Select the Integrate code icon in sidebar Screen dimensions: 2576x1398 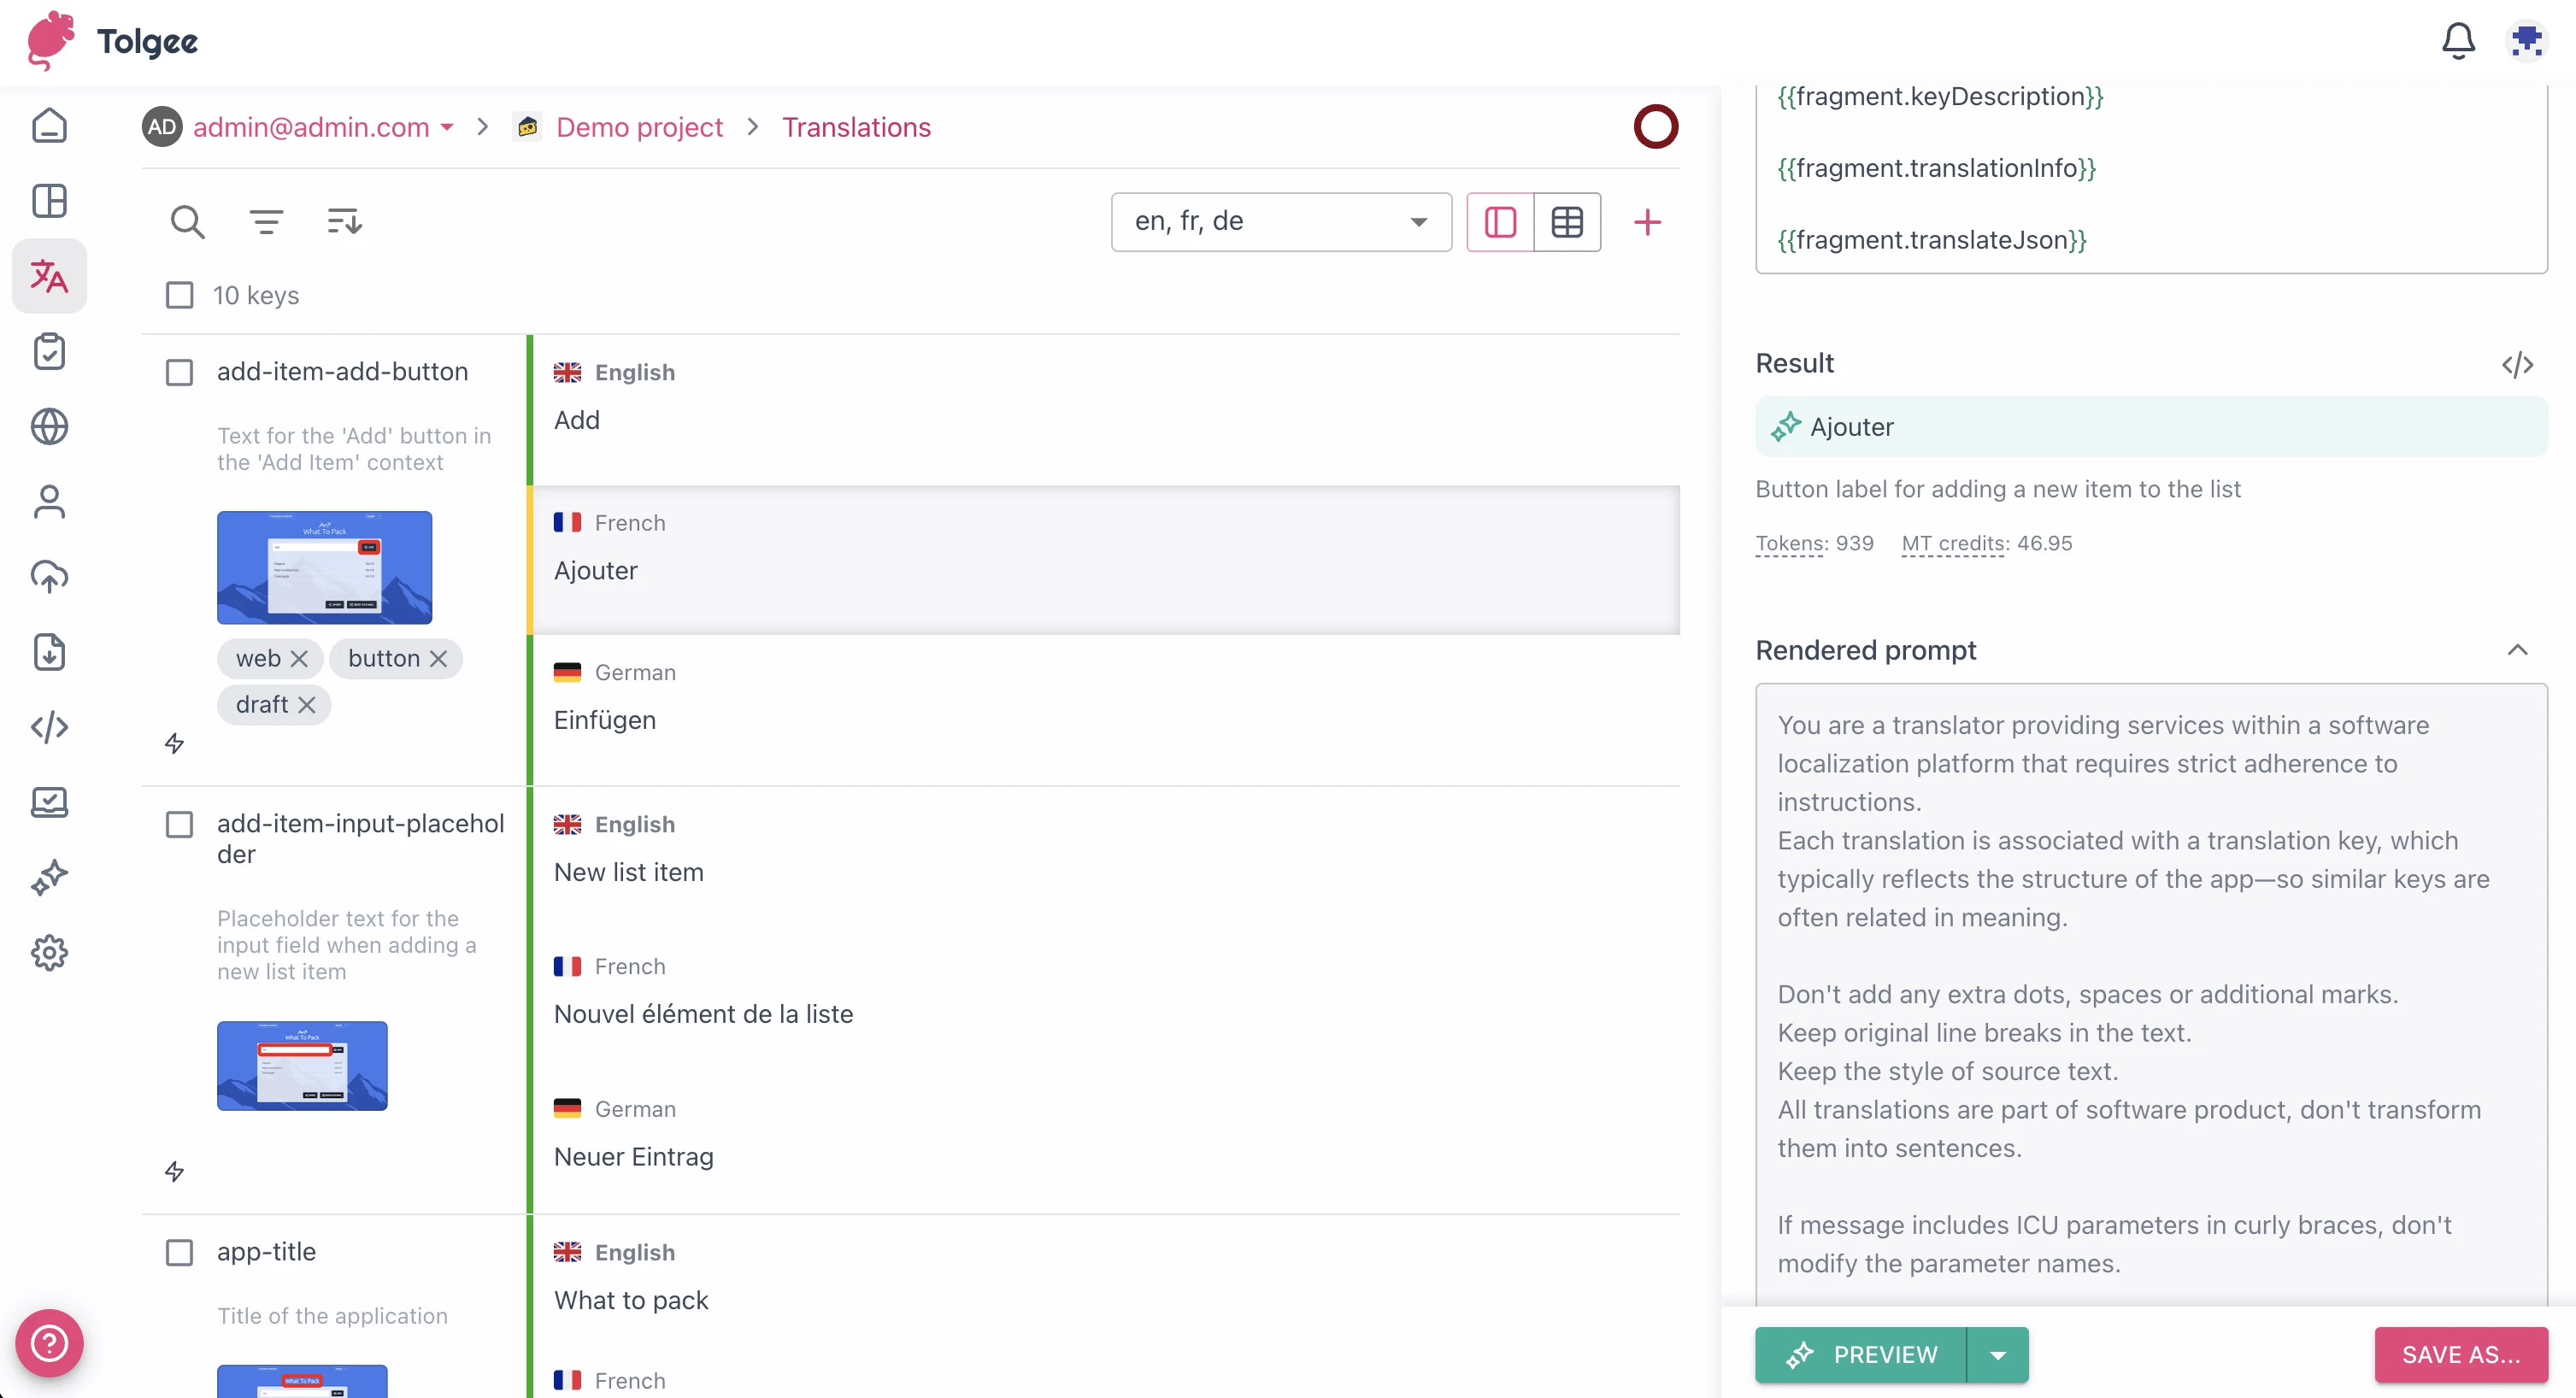pyautogui.click(x=49, y=728)
